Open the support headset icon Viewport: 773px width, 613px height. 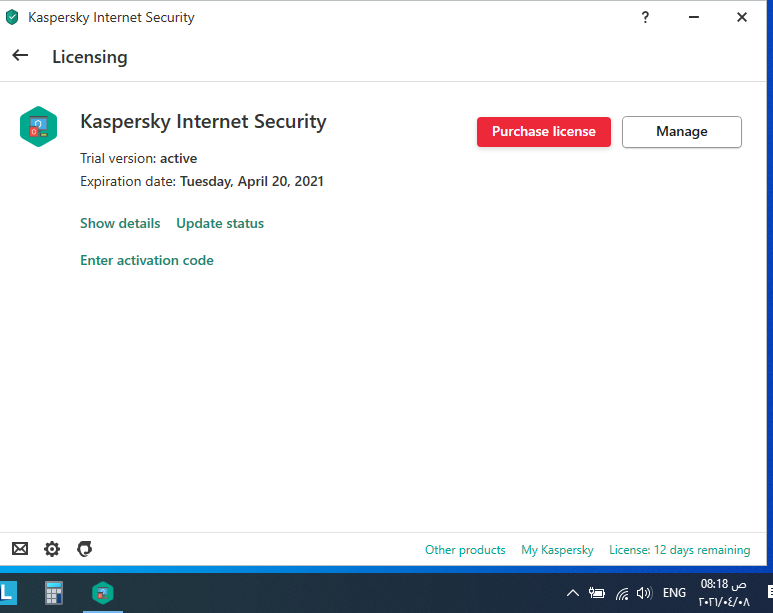pos(84,549)
